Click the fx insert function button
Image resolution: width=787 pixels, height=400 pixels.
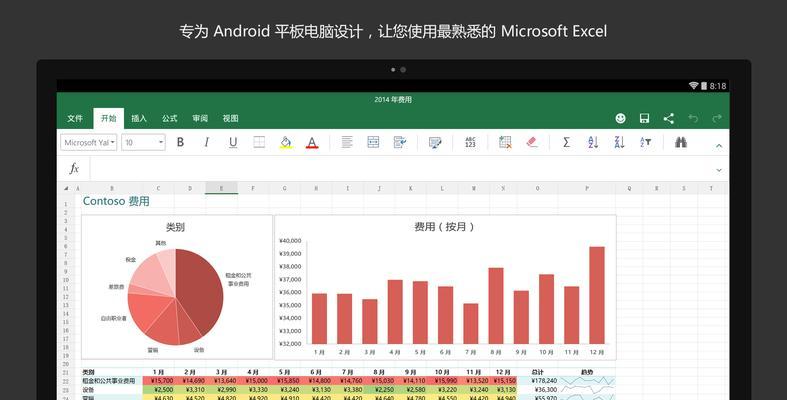click(x=74, y=169)
